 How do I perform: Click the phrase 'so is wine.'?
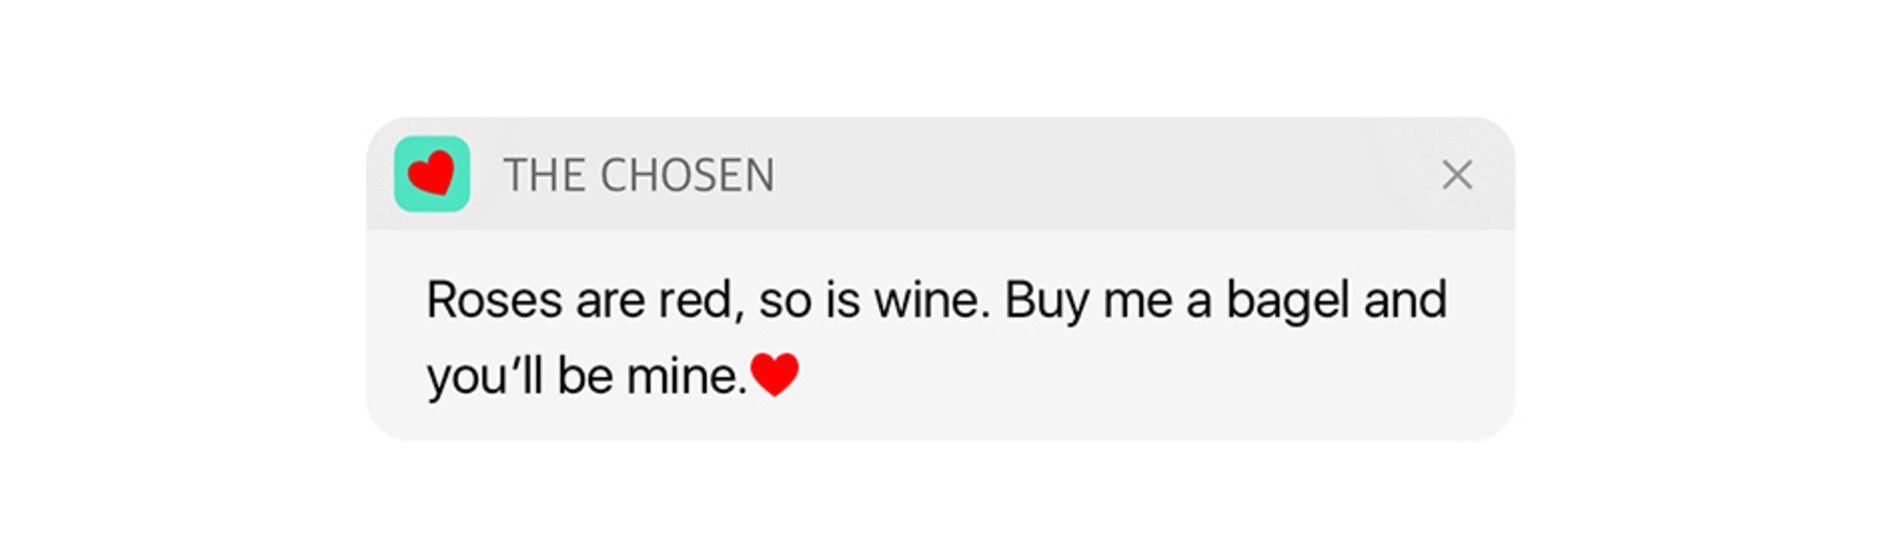(874, 300)
